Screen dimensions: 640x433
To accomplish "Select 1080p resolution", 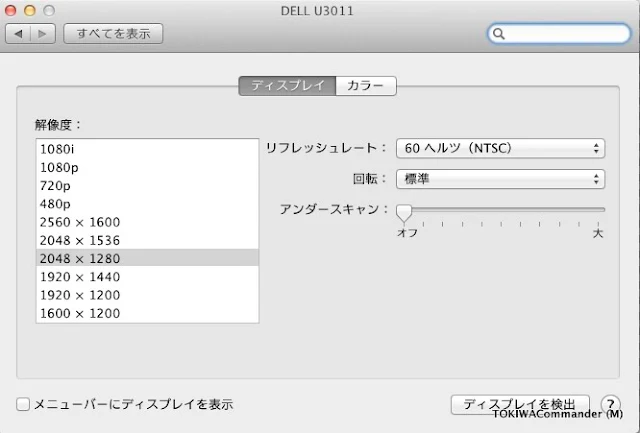I will click(147, 168).
